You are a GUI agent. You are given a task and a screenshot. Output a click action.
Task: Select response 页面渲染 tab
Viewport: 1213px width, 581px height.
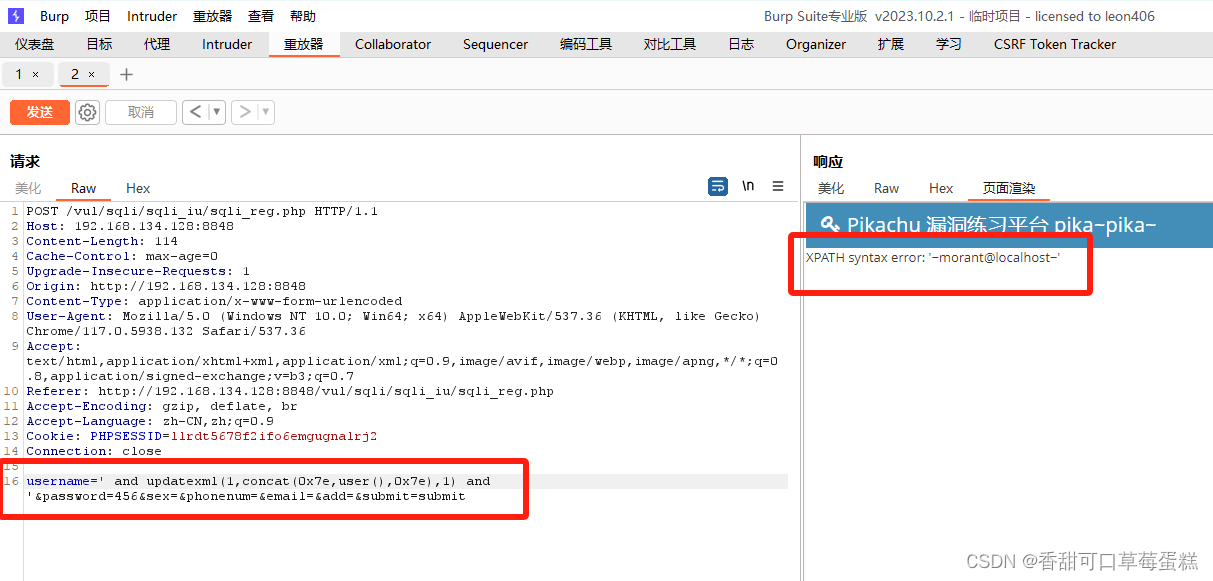tap(1009, 188)
